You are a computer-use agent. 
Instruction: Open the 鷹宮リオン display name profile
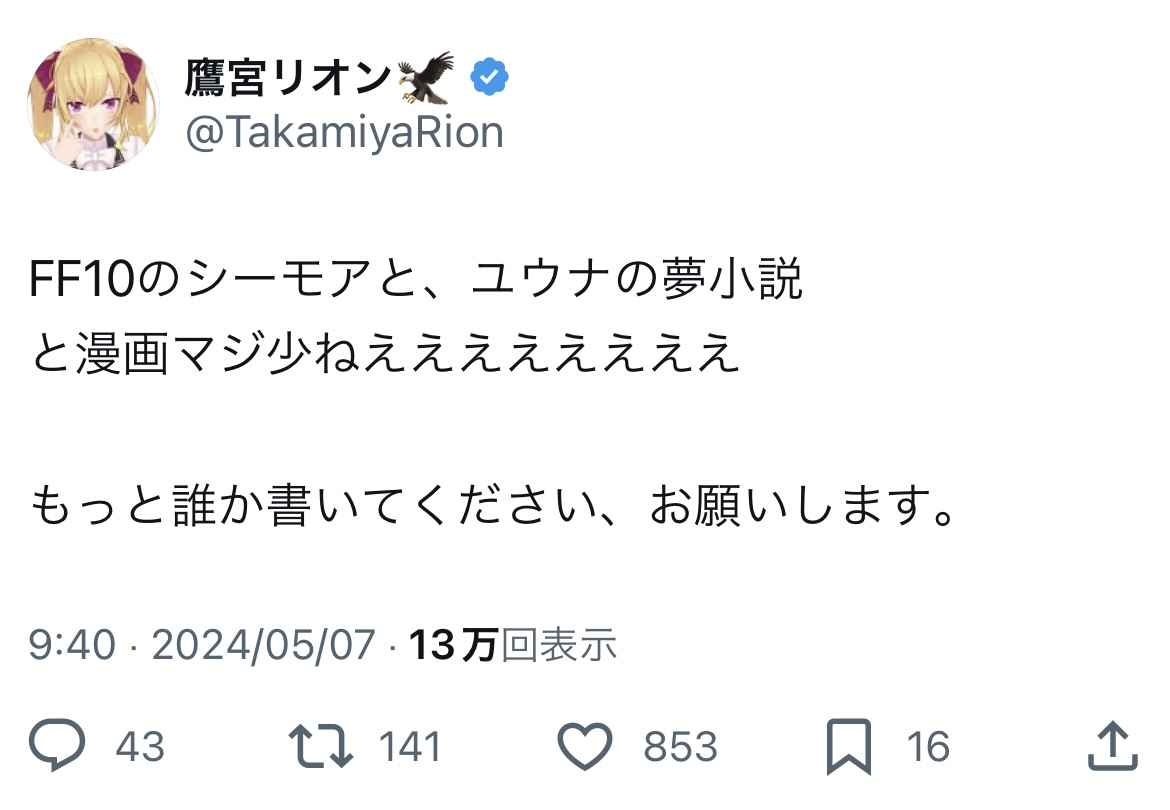tap(286, 77)
